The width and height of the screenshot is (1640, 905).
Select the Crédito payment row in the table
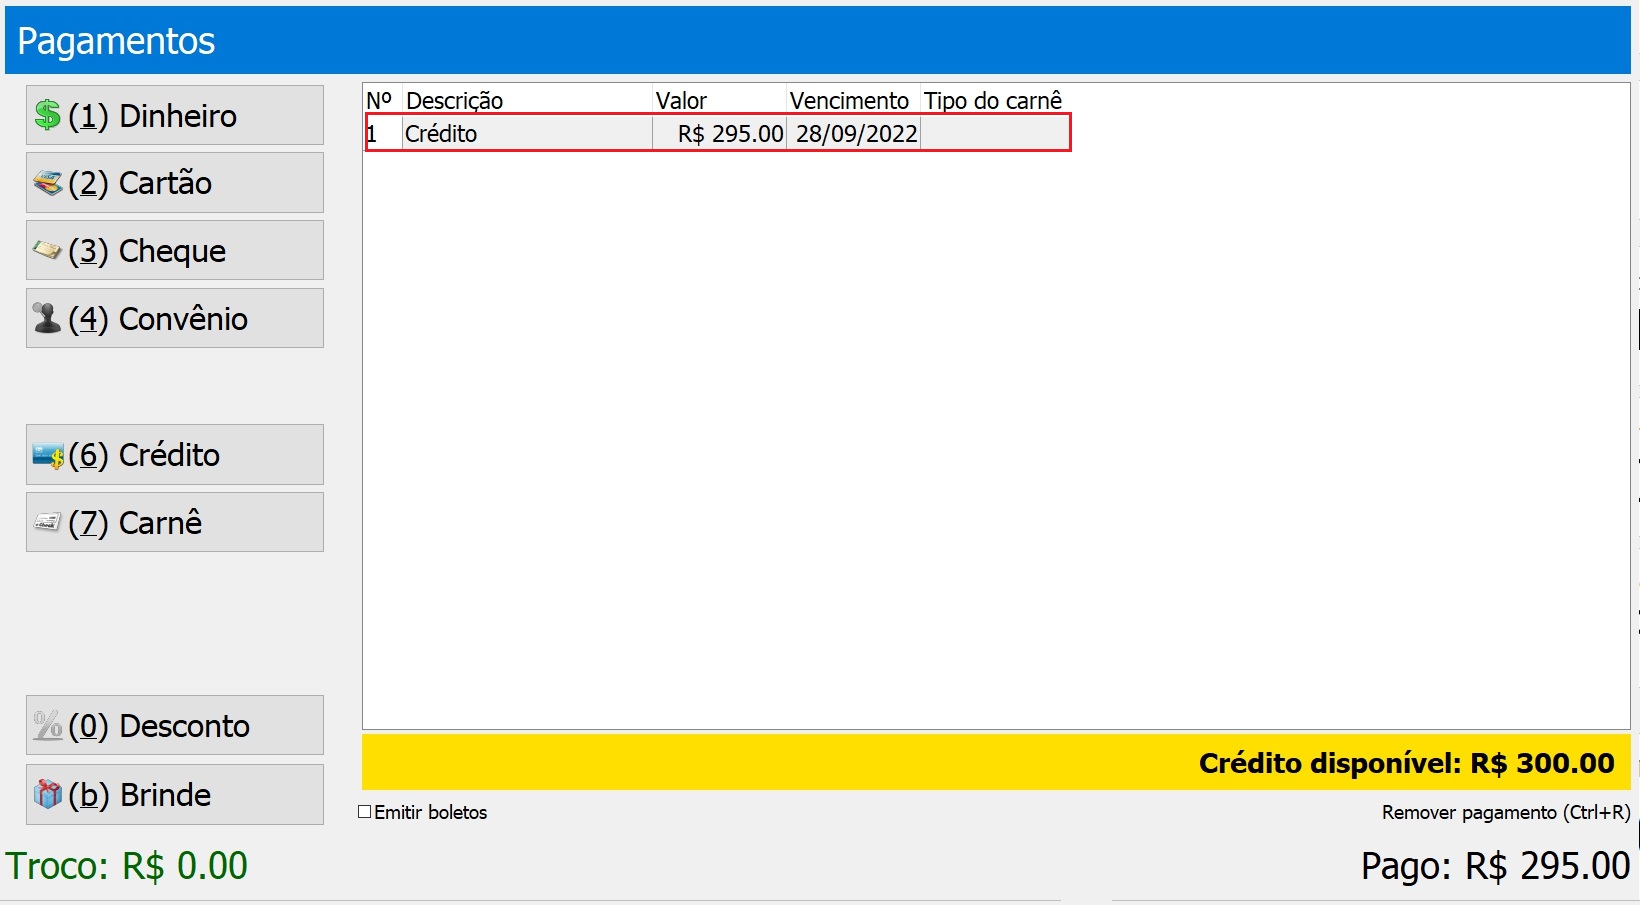pos(700,133)
